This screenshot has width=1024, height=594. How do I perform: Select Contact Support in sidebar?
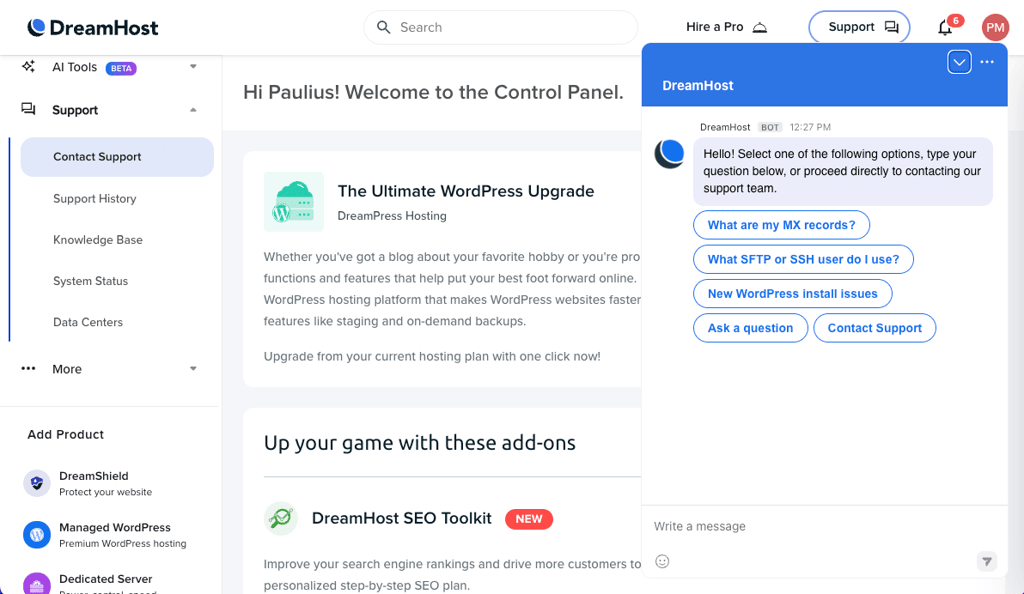(117, 157)
